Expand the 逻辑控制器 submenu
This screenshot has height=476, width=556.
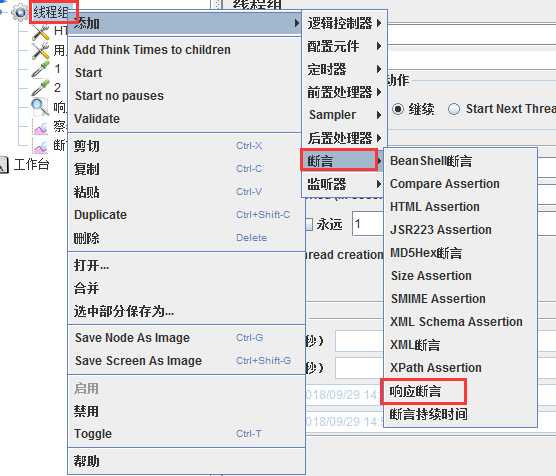344,23
